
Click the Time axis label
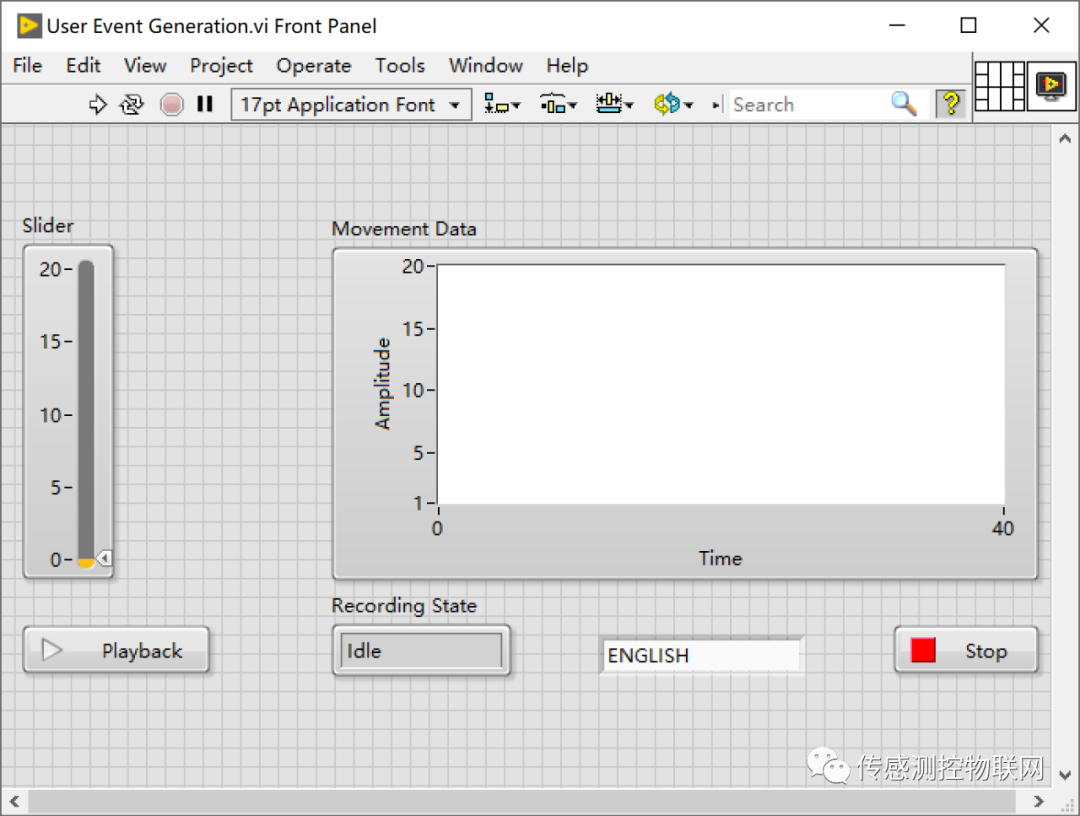[720, 558]
